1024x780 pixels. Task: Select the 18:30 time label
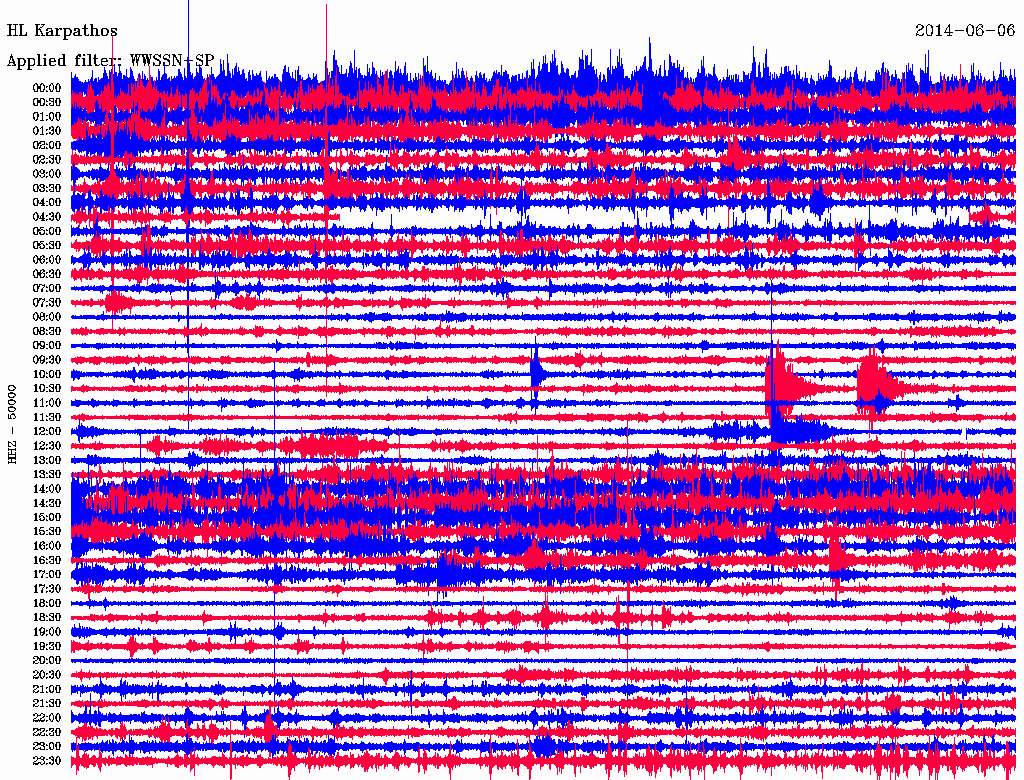pos(47,617)
